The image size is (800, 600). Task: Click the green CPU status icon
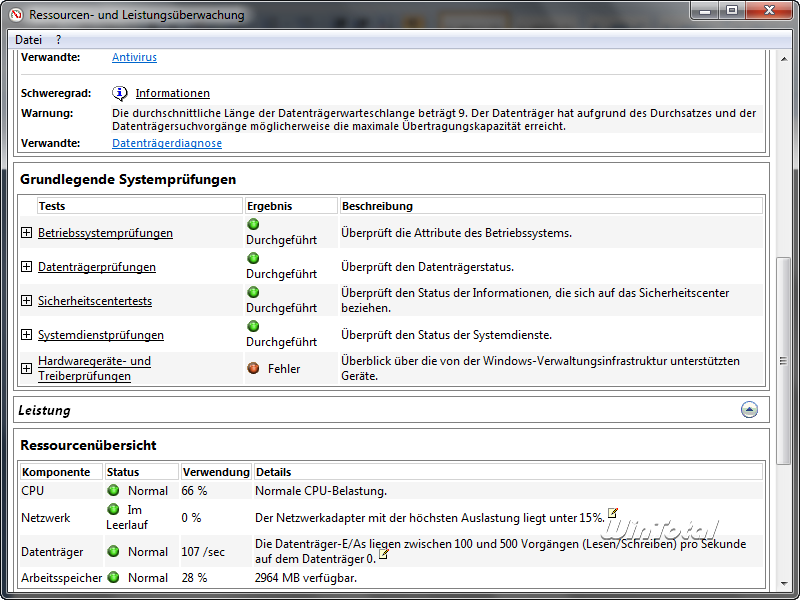[113, 491]
